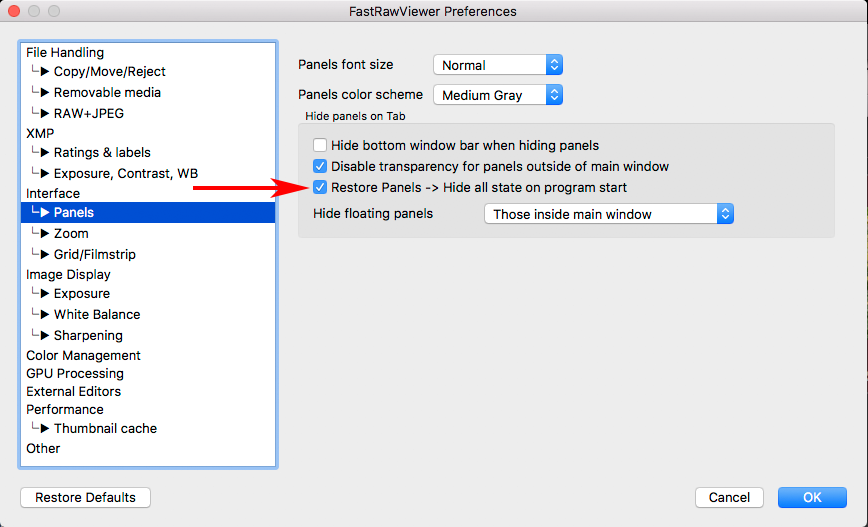Confirm preferences with the OK button

[x=812, y=497]
